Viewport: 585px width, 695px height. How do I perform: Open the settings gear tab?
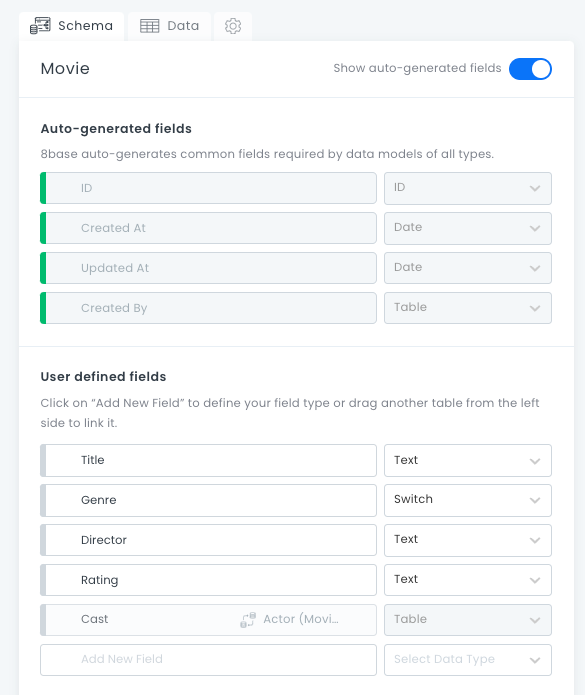click(x=233, y=26)
